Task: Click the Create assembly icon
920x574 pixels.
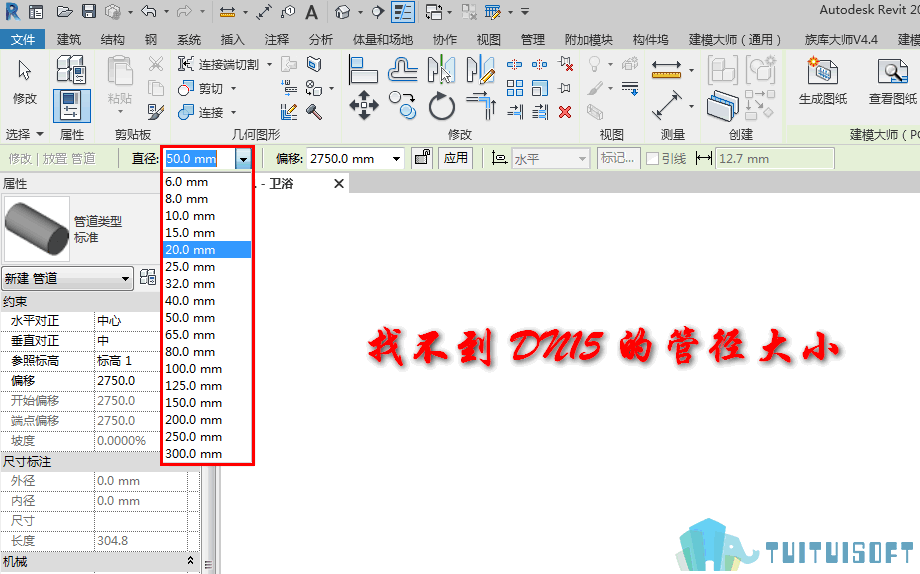Action: pos(722,70)
